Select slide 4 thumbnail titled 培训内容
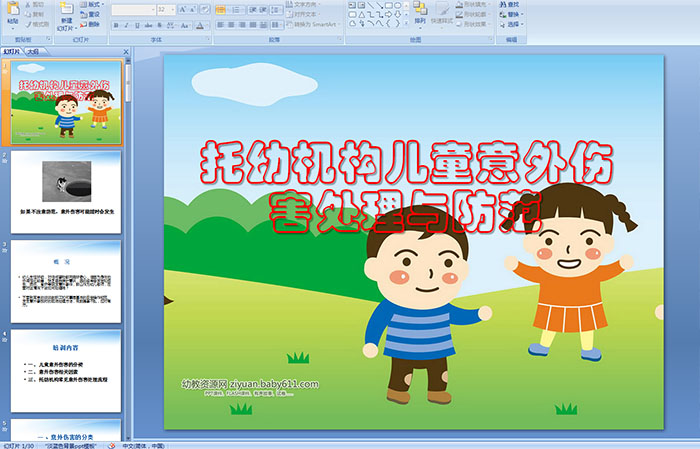This screenshot has height=449, width=700. click(x=66, y=371)
